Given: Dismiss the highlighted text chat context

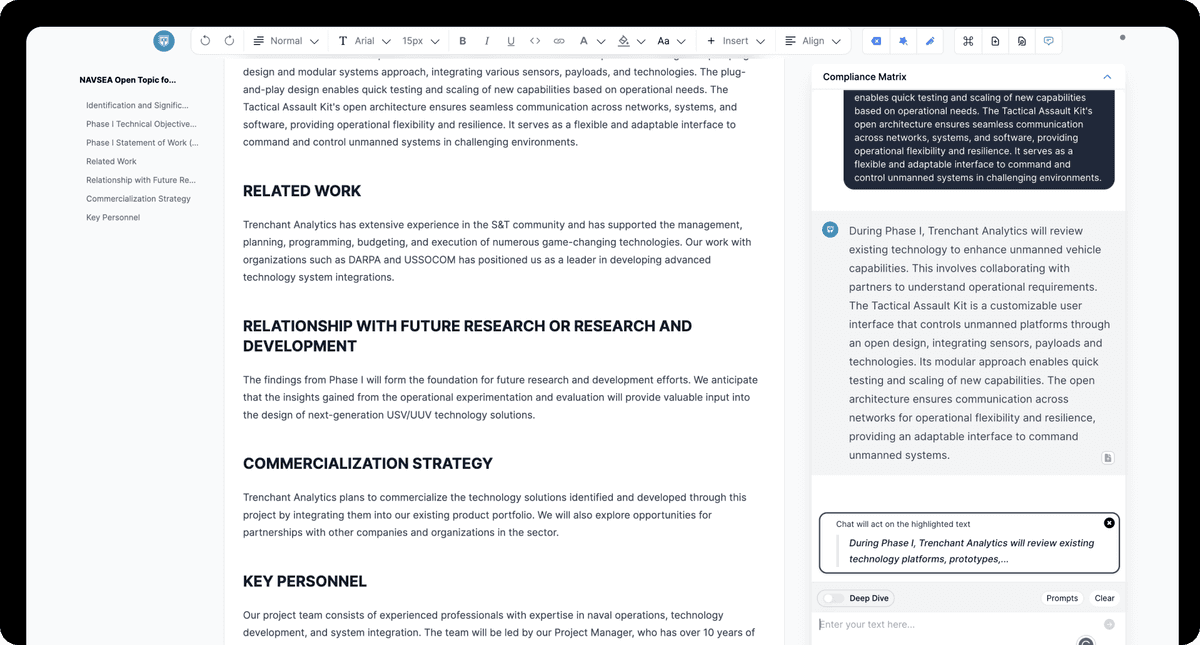Looking at the screenshot, I should [x=1109, y=523].
